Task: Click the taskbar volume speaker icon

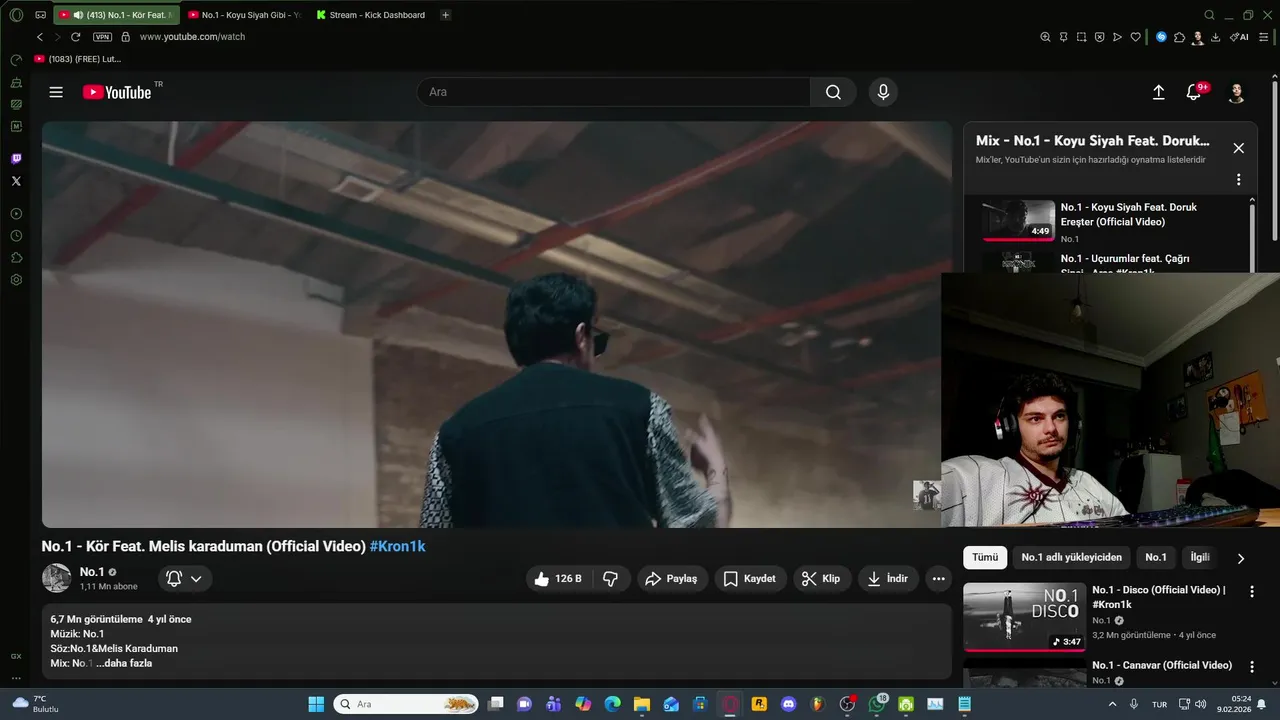Action: (x=1200, y=704)
